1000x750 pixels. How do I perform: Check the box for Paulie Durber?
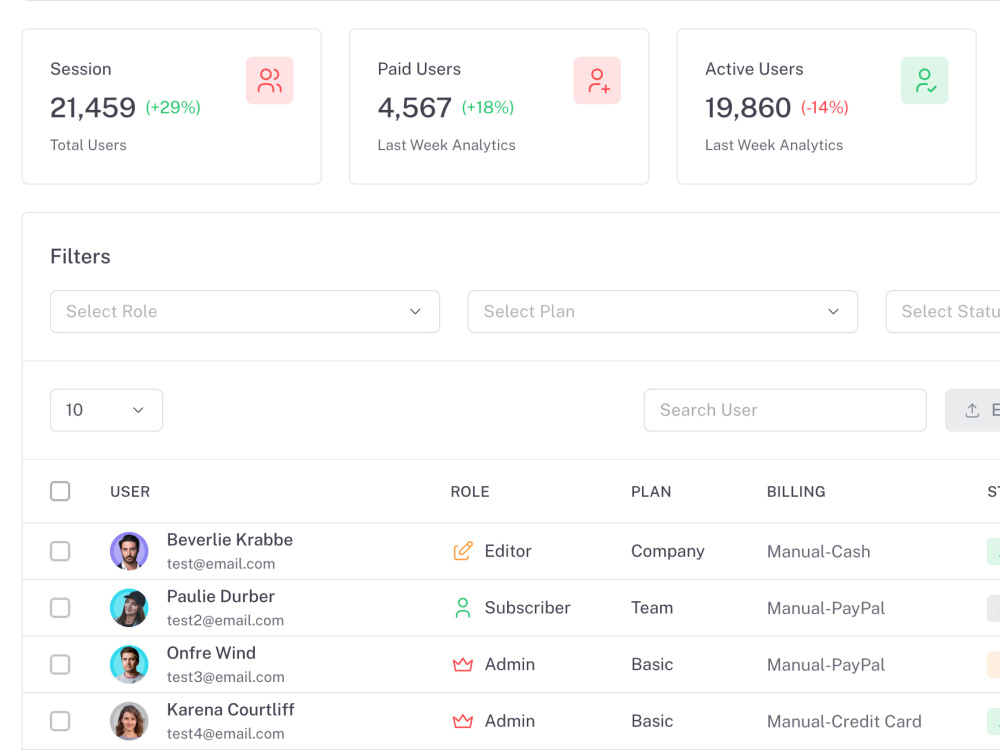point(60,608)
